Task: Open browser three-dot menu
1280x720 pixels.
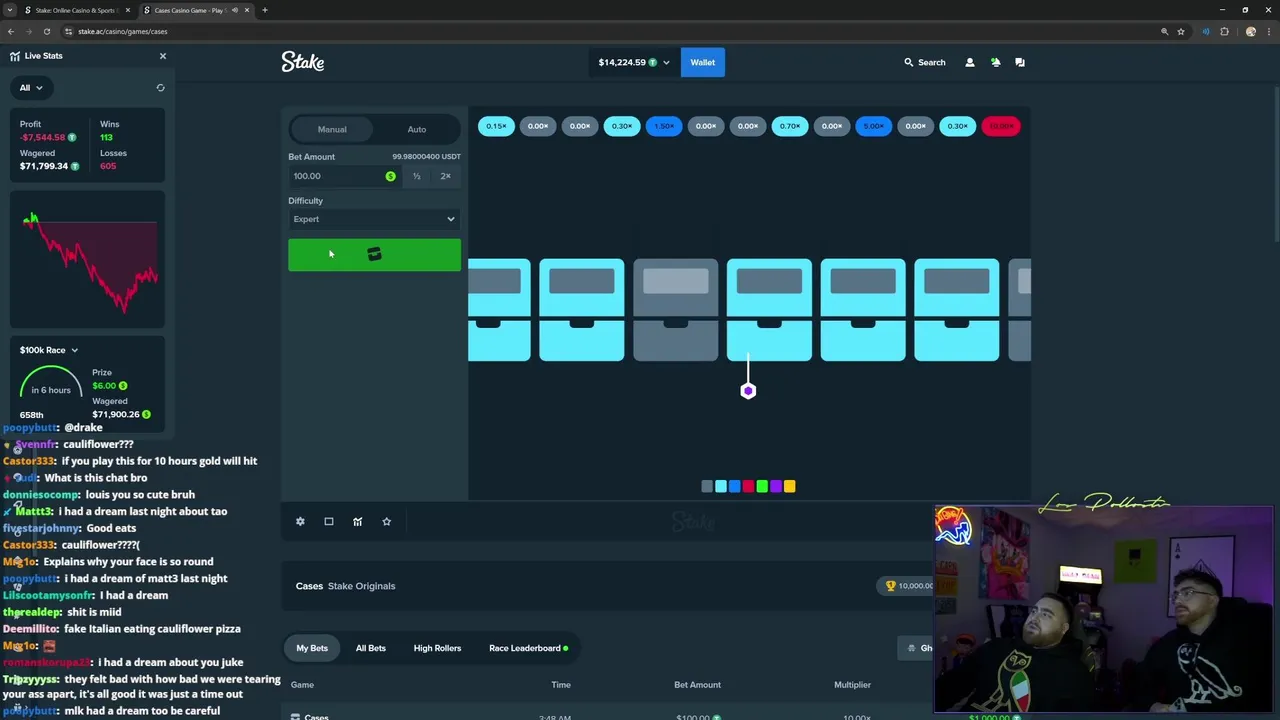Action: coord(1269,31)
